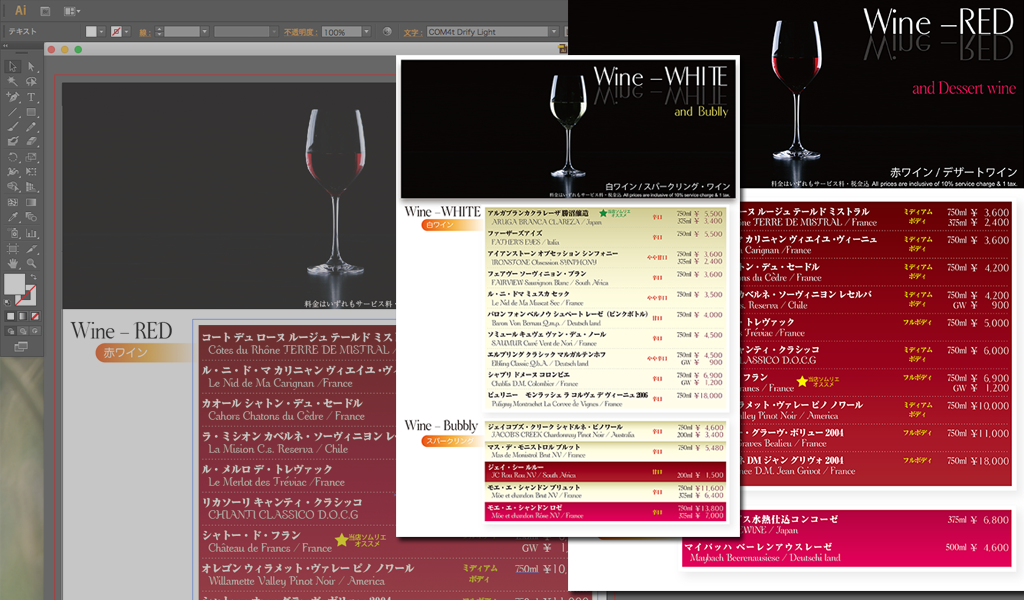Pick the Eraser tool

(31, 142)
